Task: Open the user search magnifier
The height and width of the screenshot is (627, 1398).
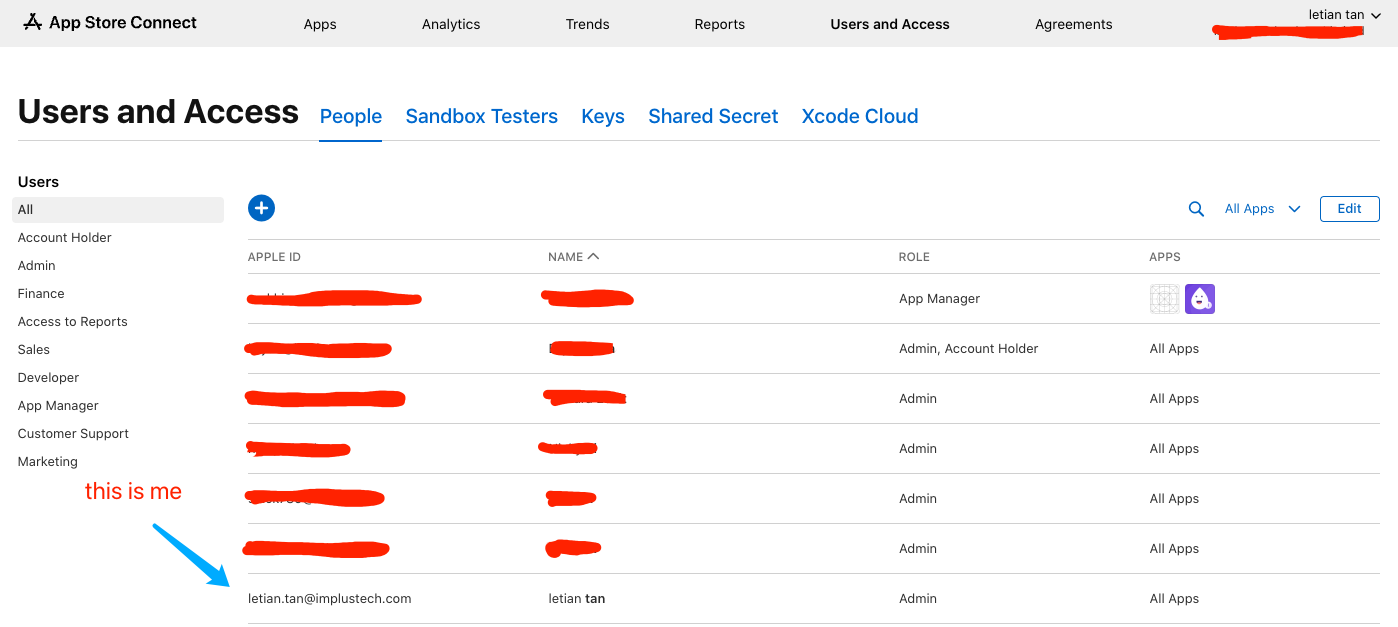Action: click(1196, 209)
